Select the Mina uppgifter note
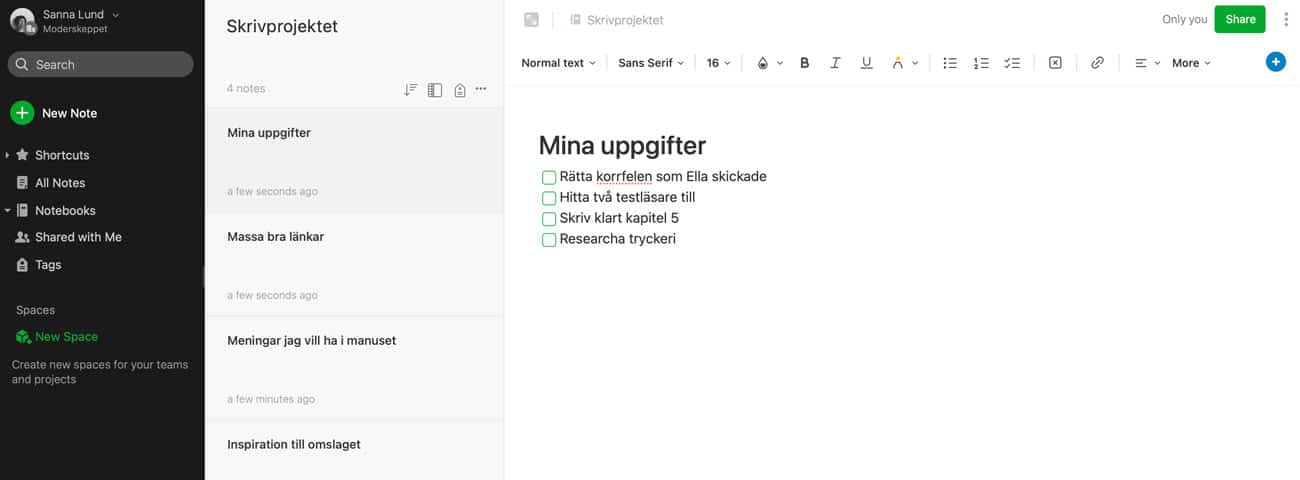The height and width of the screenshot is (480, 1300). tap(354, 160)
